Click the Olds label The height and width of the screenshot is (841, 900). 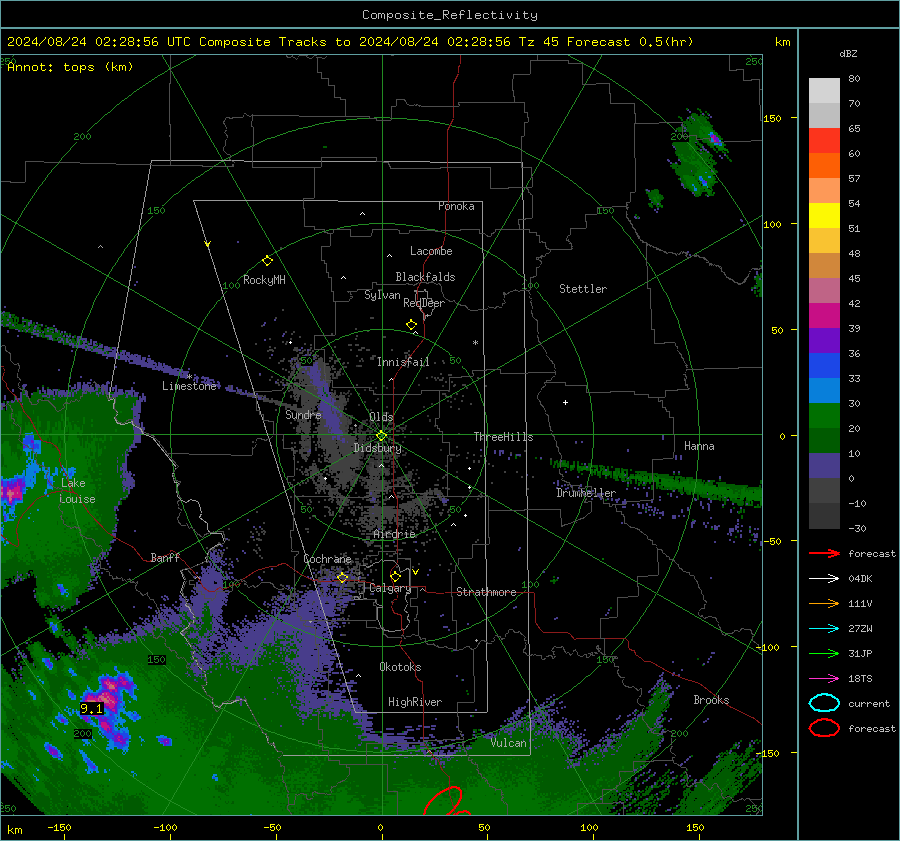pyautogui.click(x=381, y=417)
